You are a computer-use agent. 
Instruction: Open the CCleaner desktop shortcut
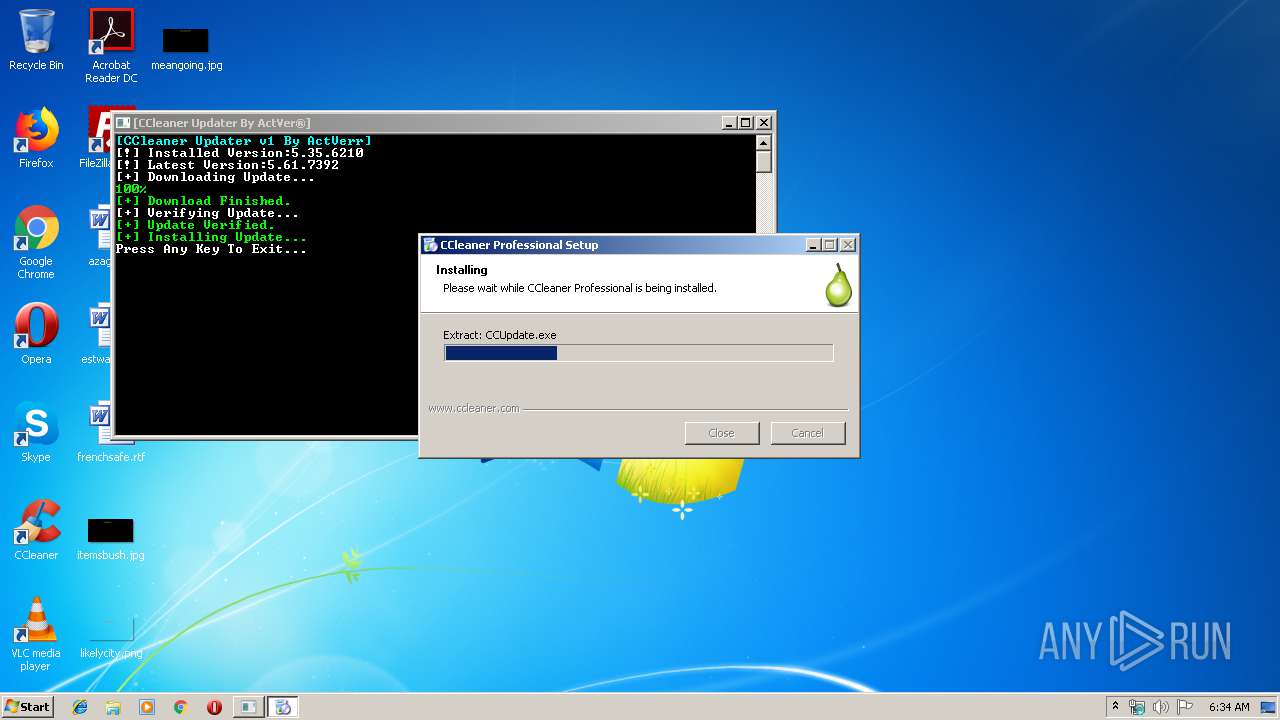pos(36,530)
